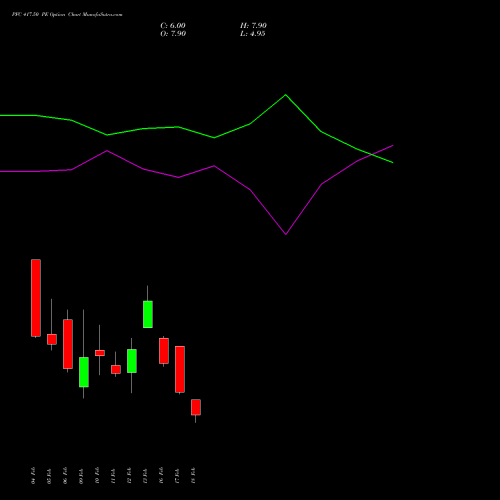The image size is (500, 500).
Task: Select the green candle for 13 Feb
Action: (148, 314)
